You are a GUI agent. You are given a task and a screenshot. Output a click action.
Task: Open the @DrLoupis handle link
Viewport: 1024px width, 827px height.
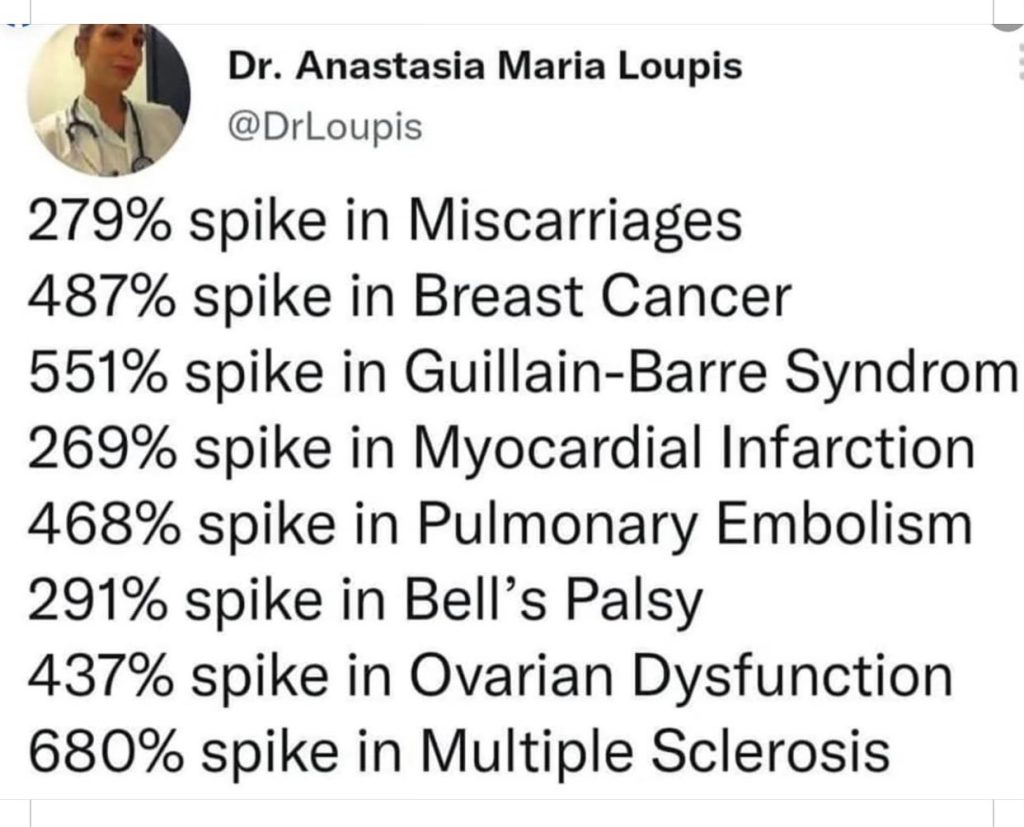pyautogui.click(x=326, y=127)
